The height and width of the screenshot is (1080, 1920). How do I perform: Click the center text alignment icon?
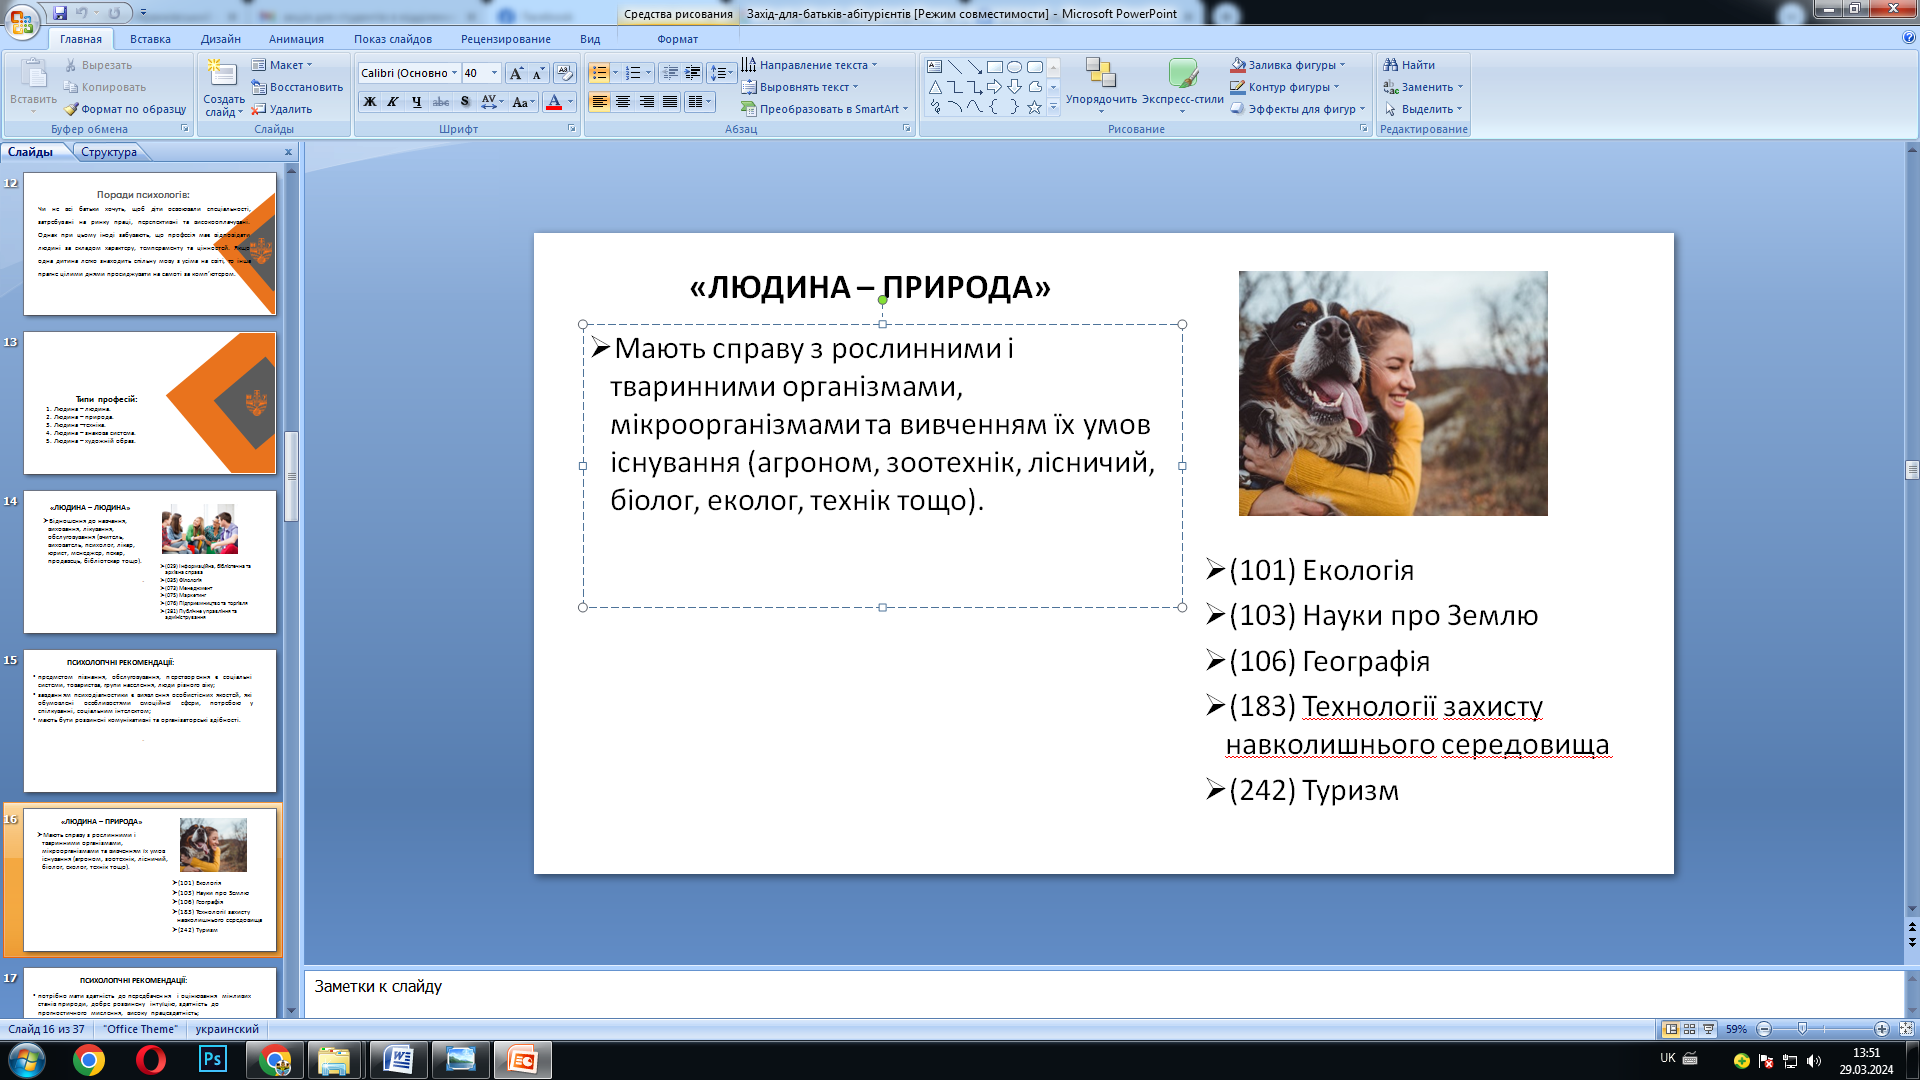(623, 102)
